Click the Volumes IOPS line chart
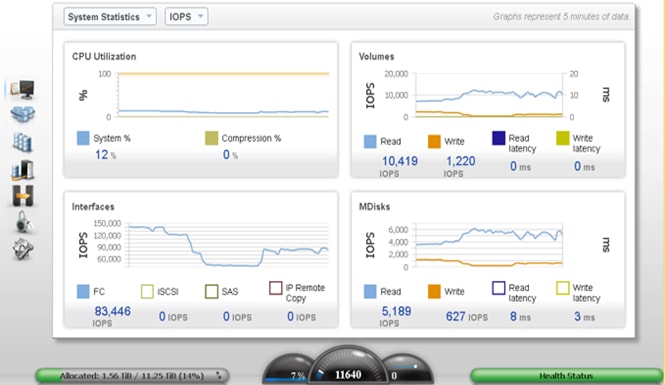 [489, 95]
